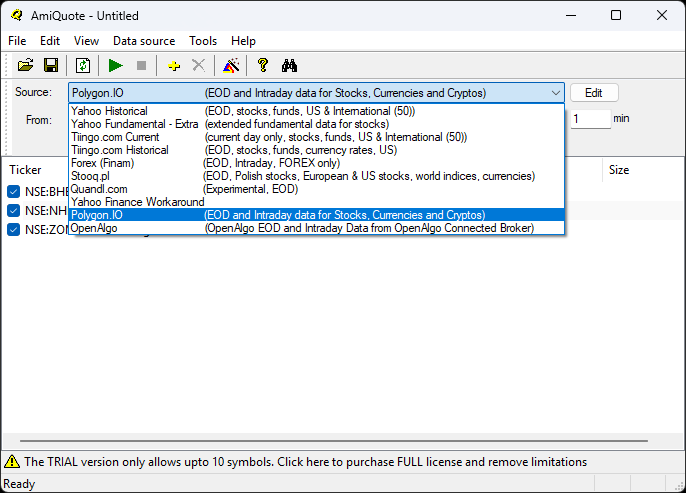Click the Open file folder icon
The width and height of the screenshot is (686, 493).
[25, 66]
